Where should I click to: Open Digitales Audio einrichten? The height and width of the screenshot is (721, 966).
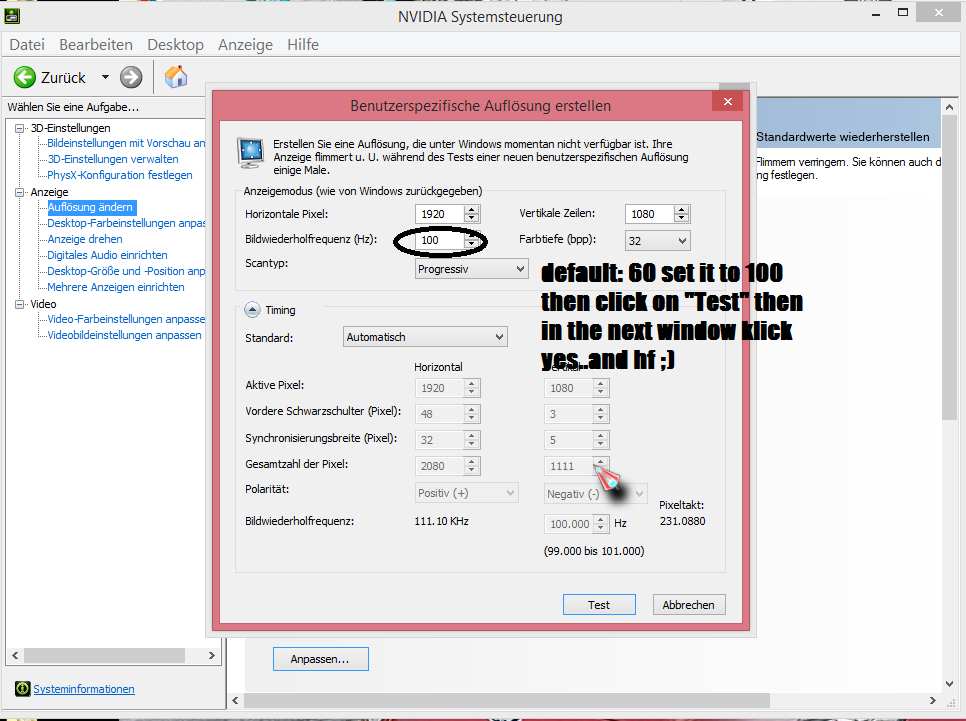(x=107, y=255)
